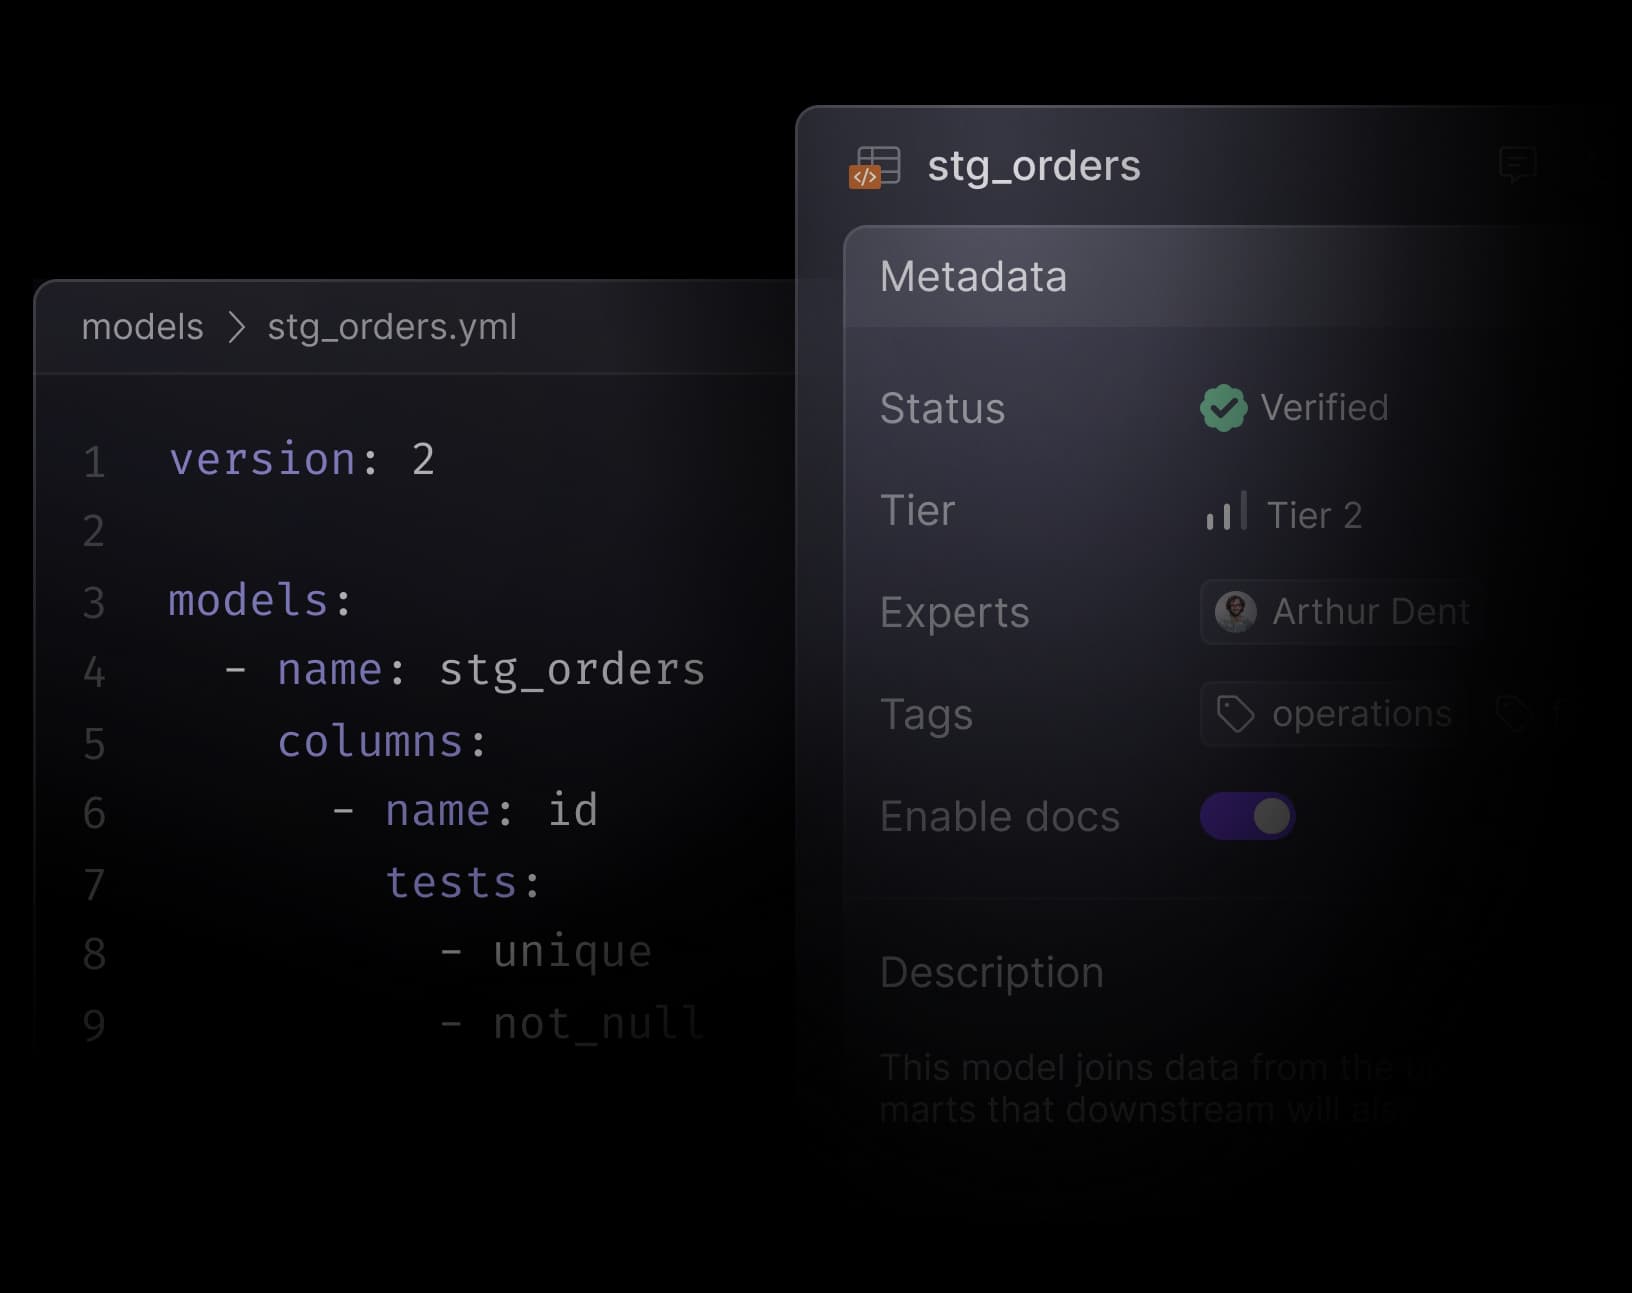Viewport: 1632px width, 1293px height.
Task: Toggle the Enable docs switch
Action: pos(1248,816)
